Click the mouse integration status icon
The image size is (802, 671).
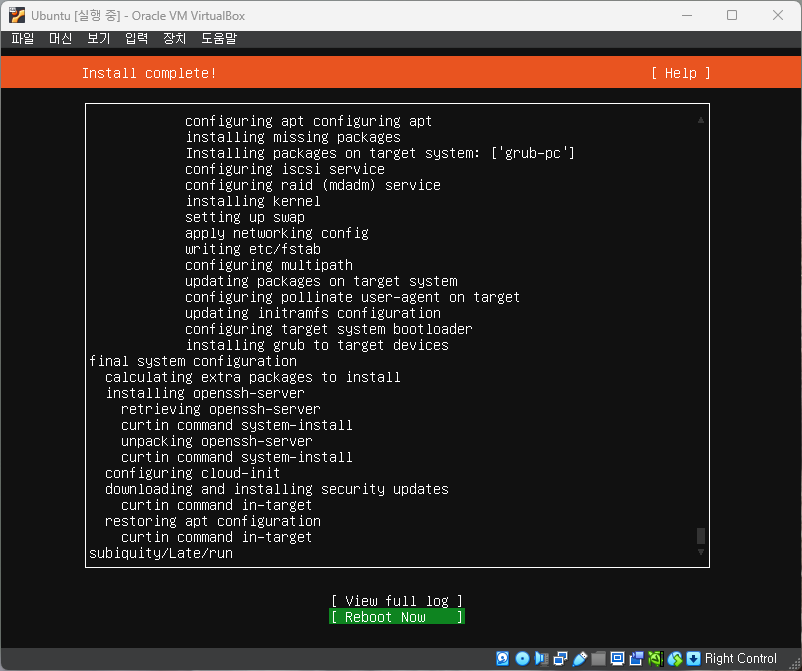[x=675, y=658]
